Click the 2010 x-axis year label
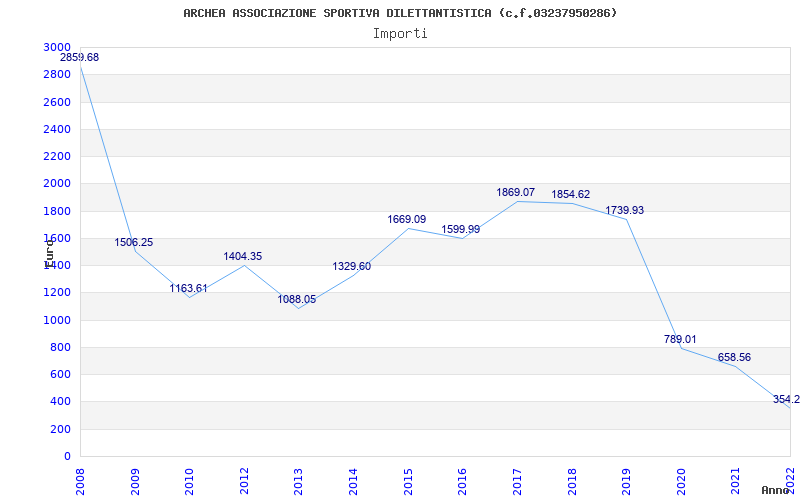 [x=189, y=481]
